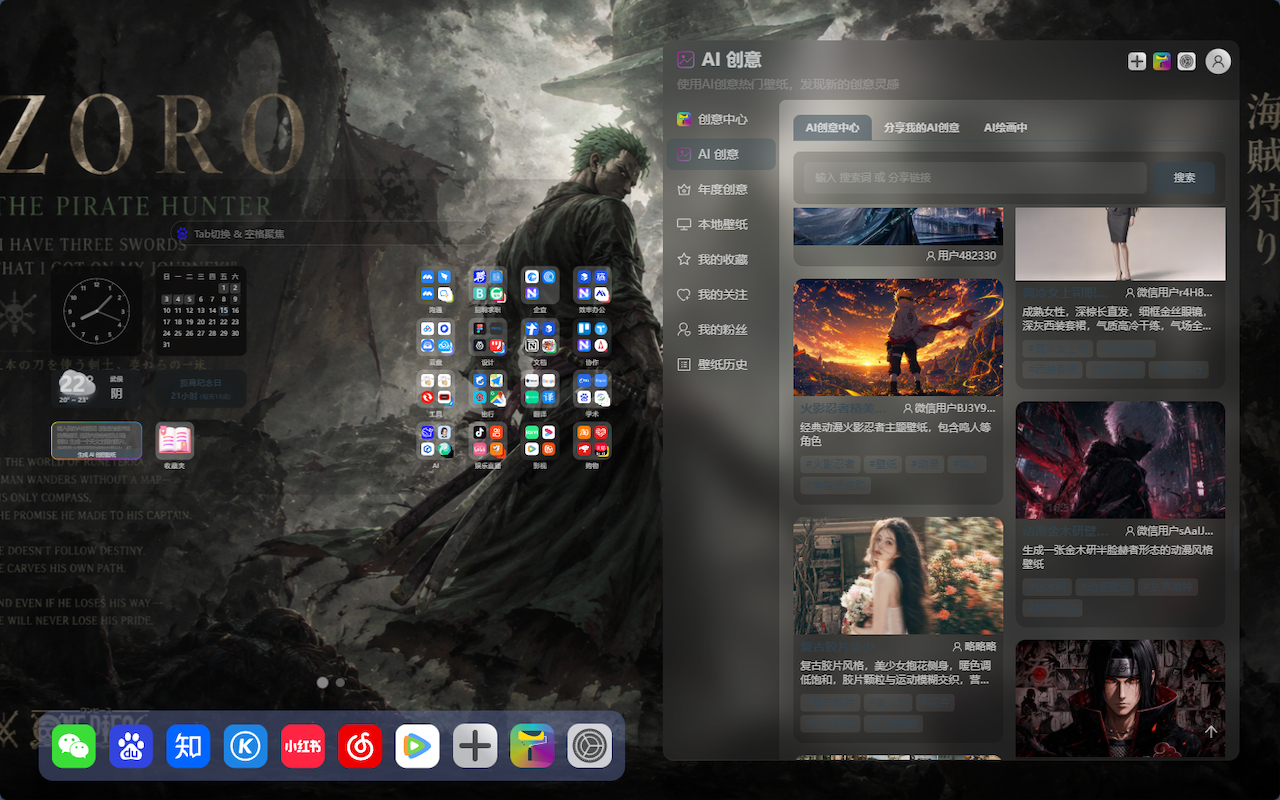Open Tencent Video dock icon
Image resolution: width=1280 pixels, height=800 pixels.
(417, 746)
